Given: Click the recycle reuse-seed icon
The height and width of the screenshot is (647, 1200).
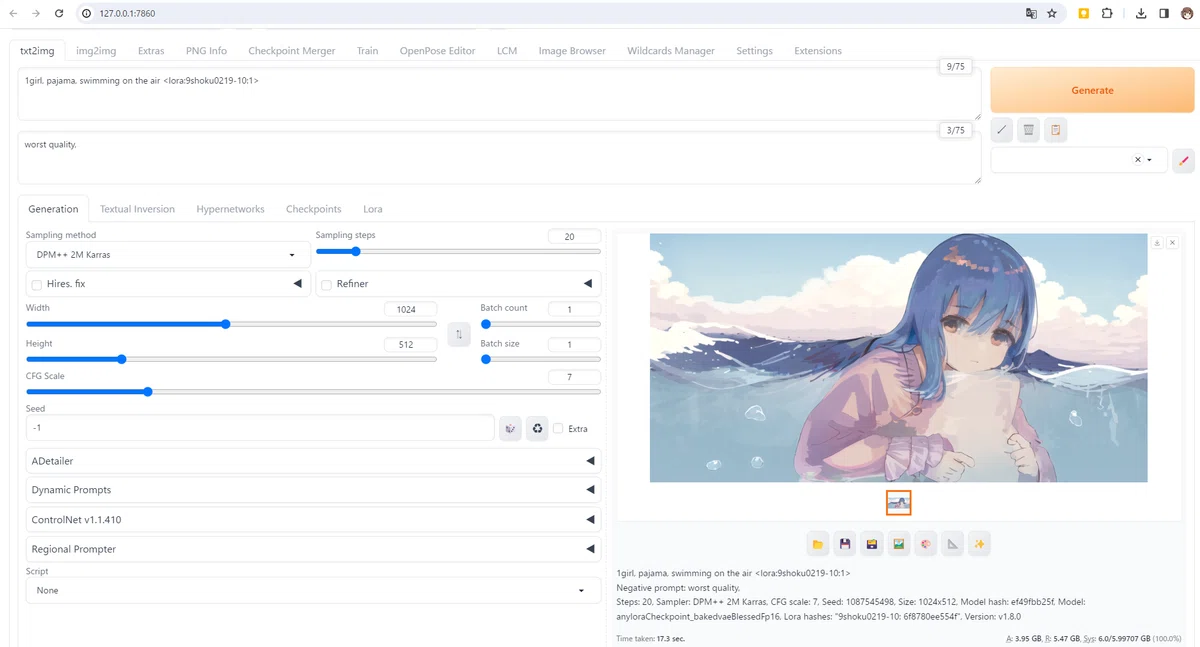Looking at the screenshot, I should point(537,428).
